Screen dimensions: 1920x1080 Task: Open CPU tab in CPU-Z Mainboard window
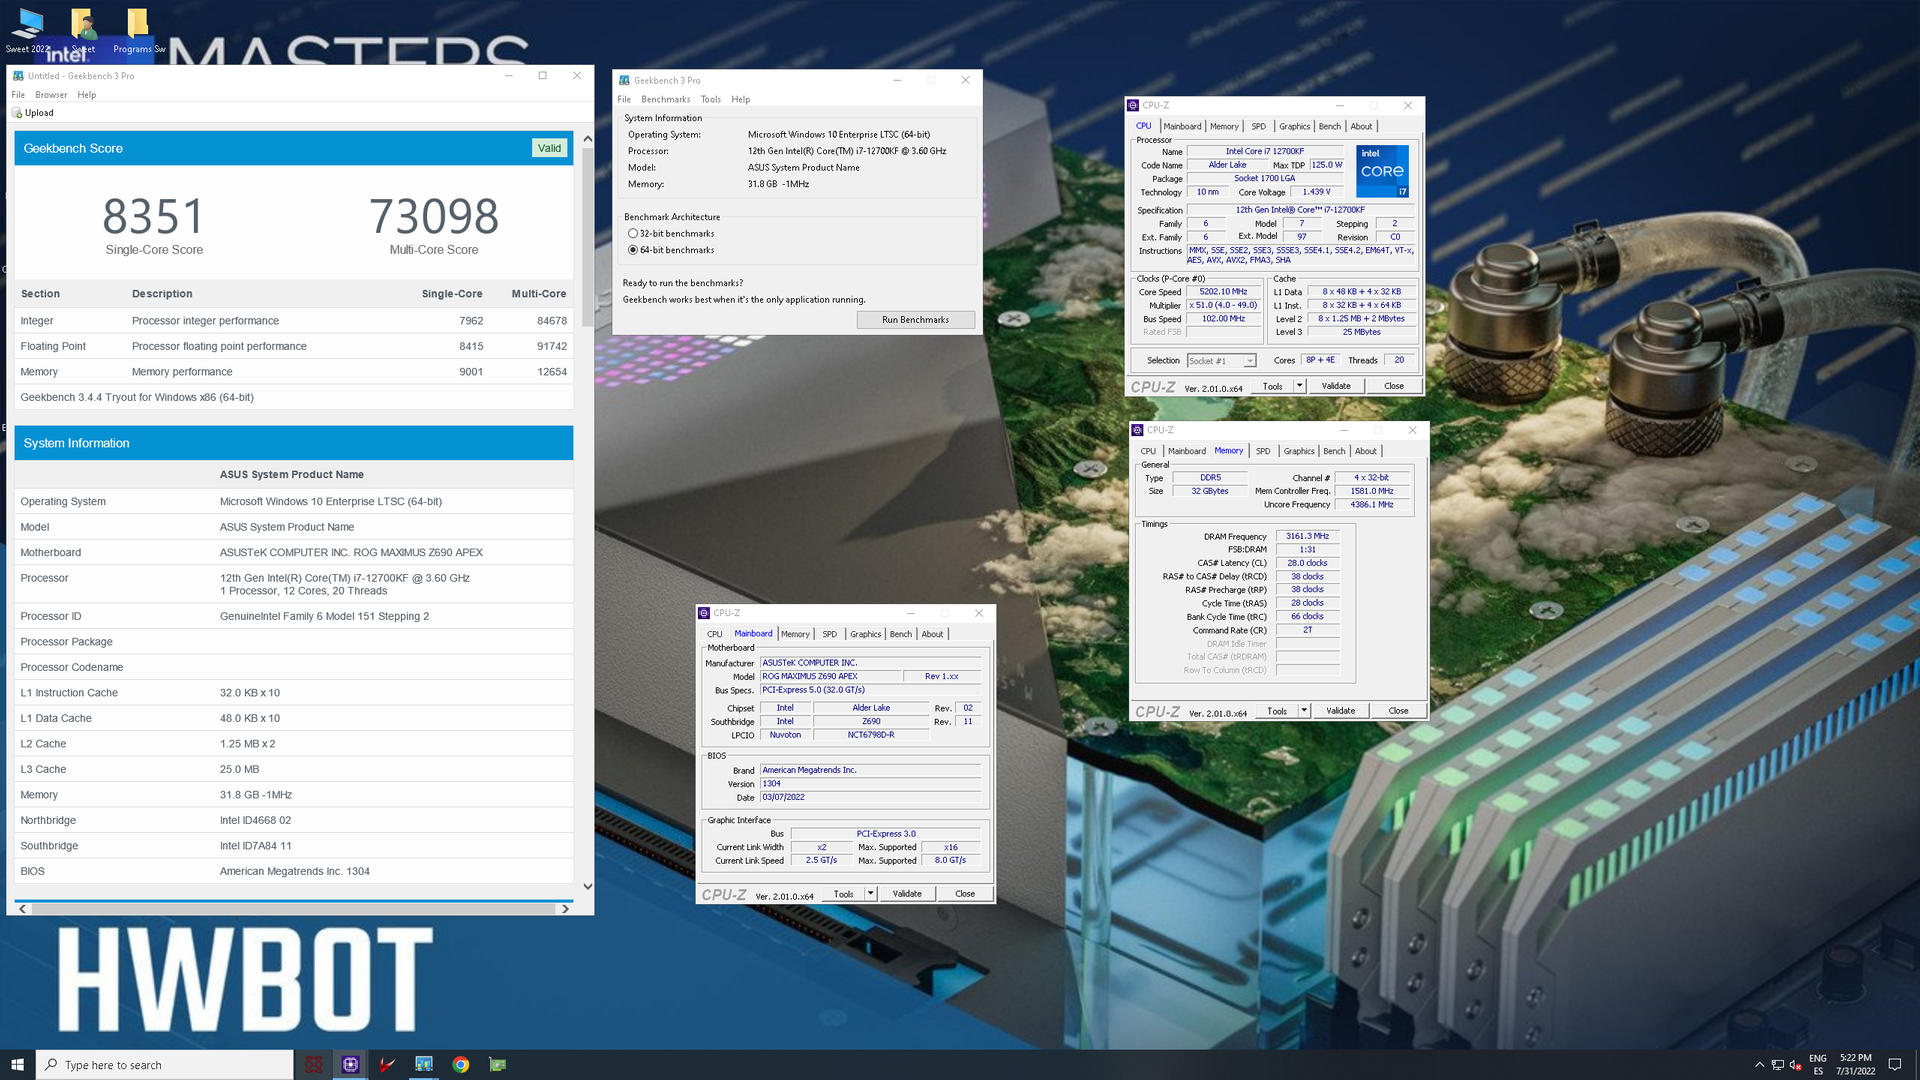pyautogui.click(x=715, y=634)
